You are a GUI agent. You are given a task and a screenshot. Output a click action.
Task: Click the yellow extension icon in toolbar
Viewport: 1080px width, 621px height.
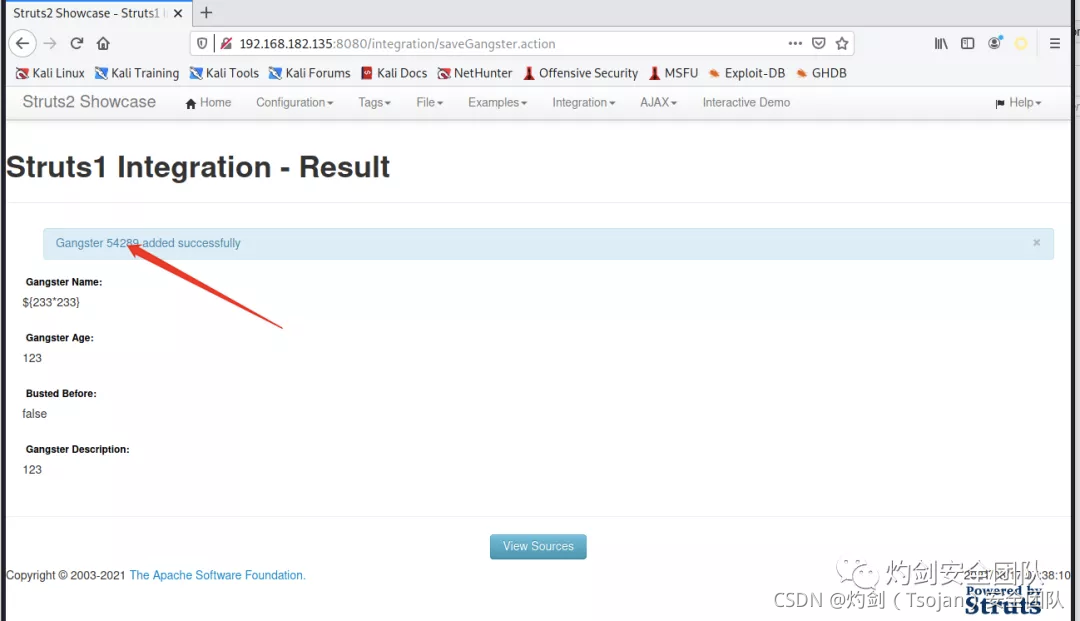[x=1021, y=43]
